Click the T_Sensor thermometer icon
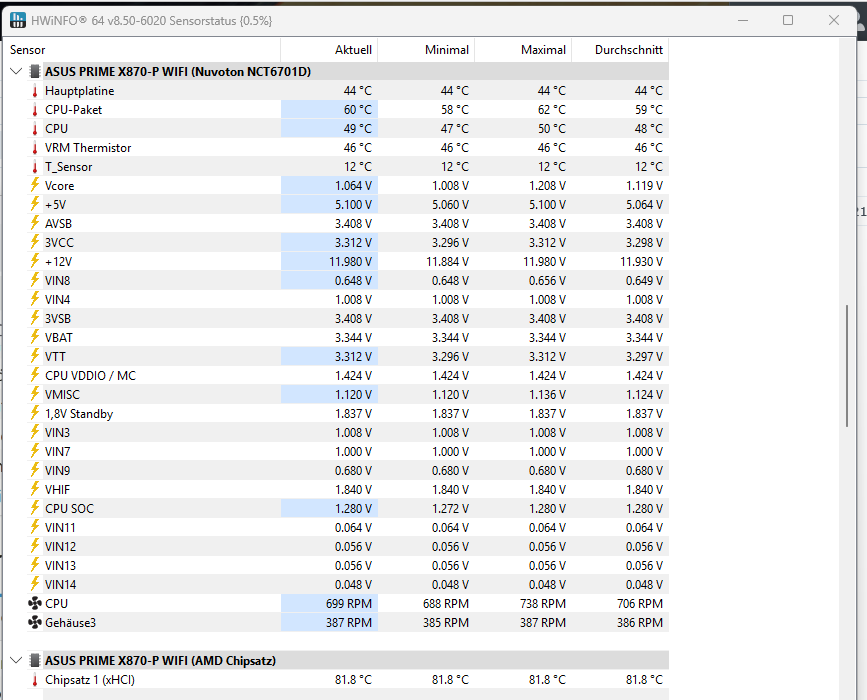Screen dimensions: 867x700 (x=35, y=166)
